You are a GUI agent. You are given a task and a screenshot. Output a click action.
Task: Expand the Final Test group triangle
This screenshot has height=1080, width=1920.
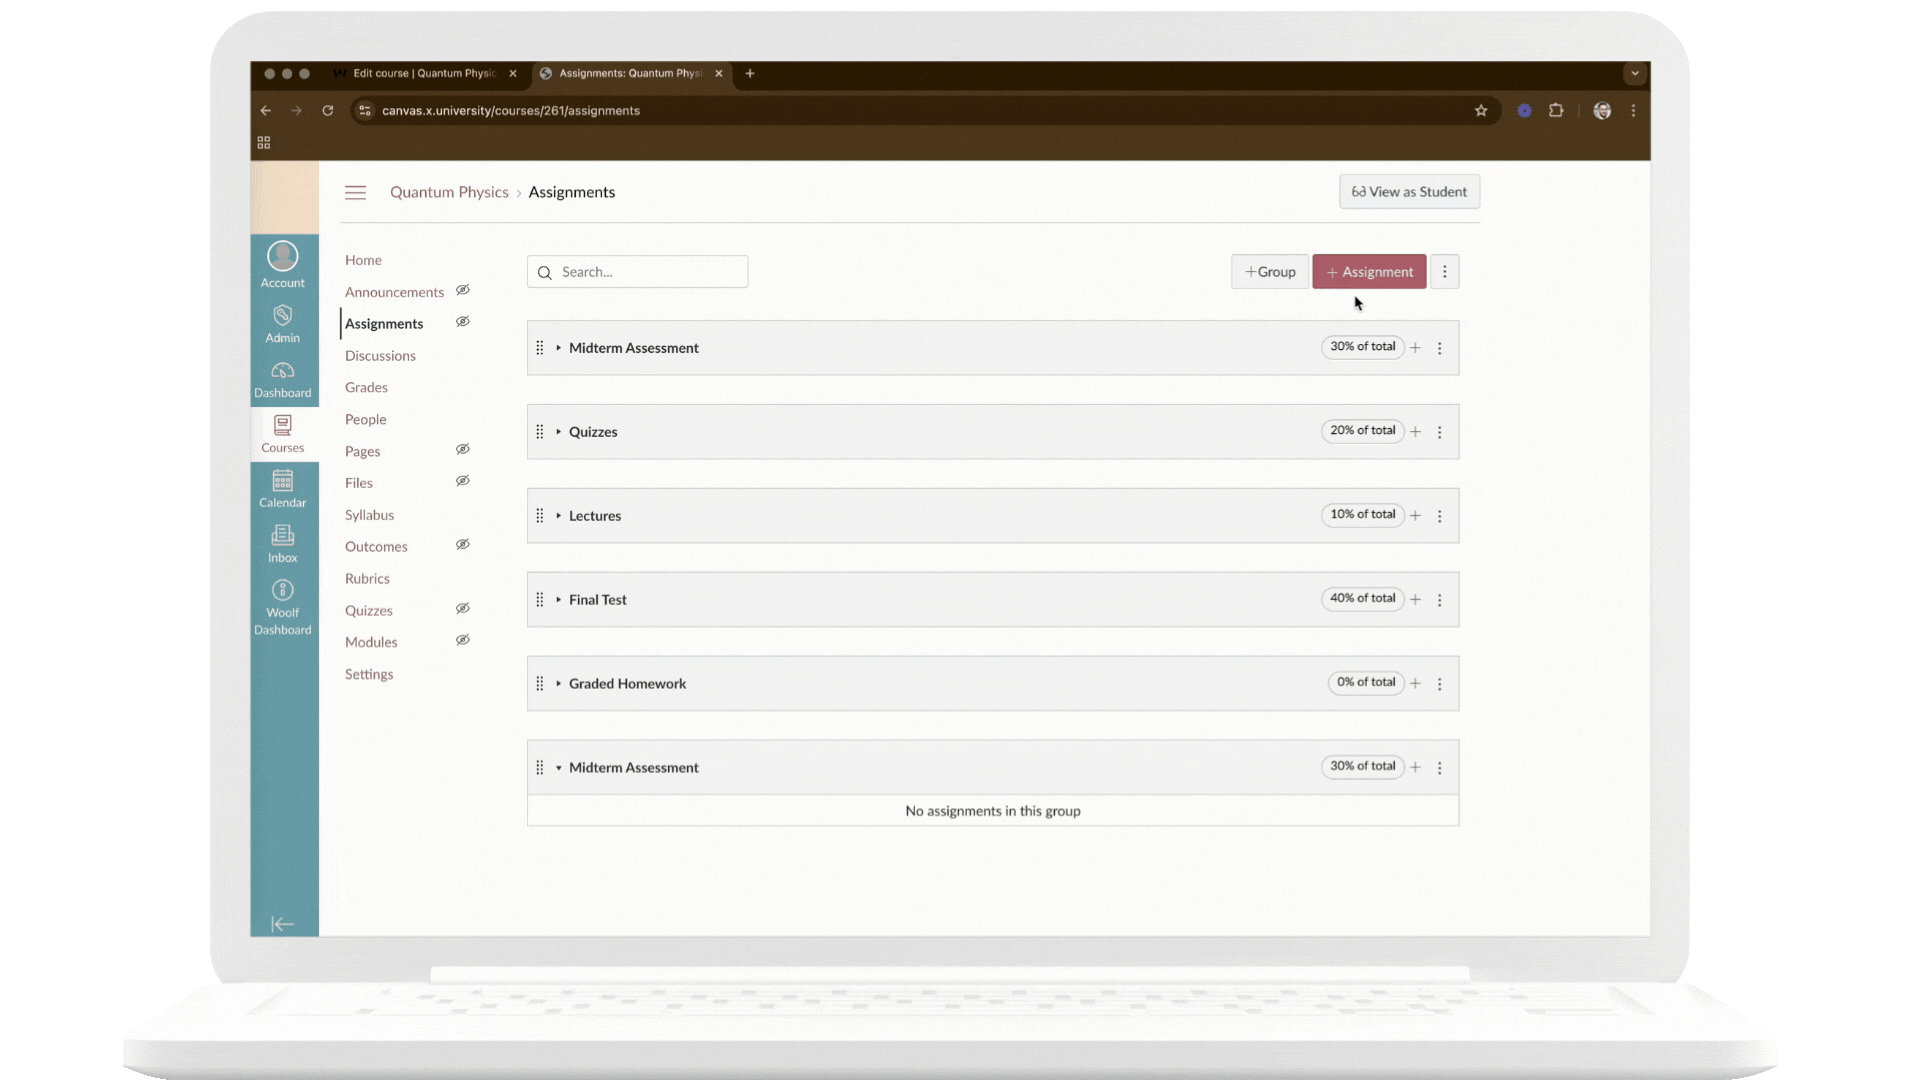coord(559,600)
